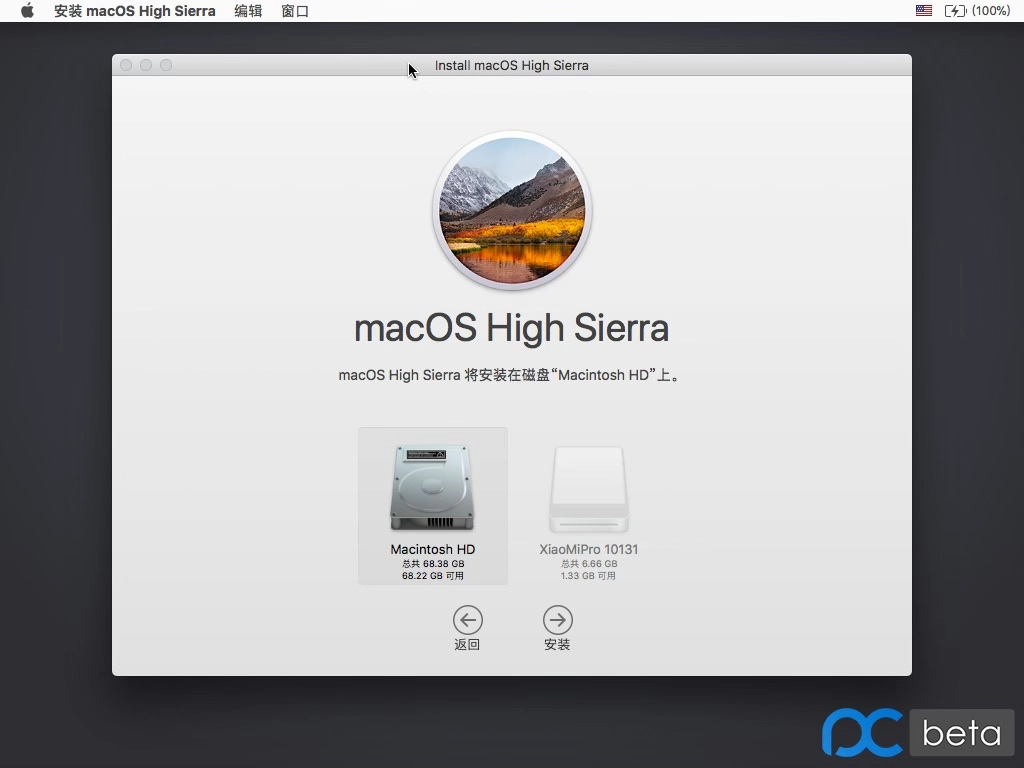This screenshot has height=768, width=1024.
Task: Click the window title Install macOS High Sierra
Action: tap(511, 65)
